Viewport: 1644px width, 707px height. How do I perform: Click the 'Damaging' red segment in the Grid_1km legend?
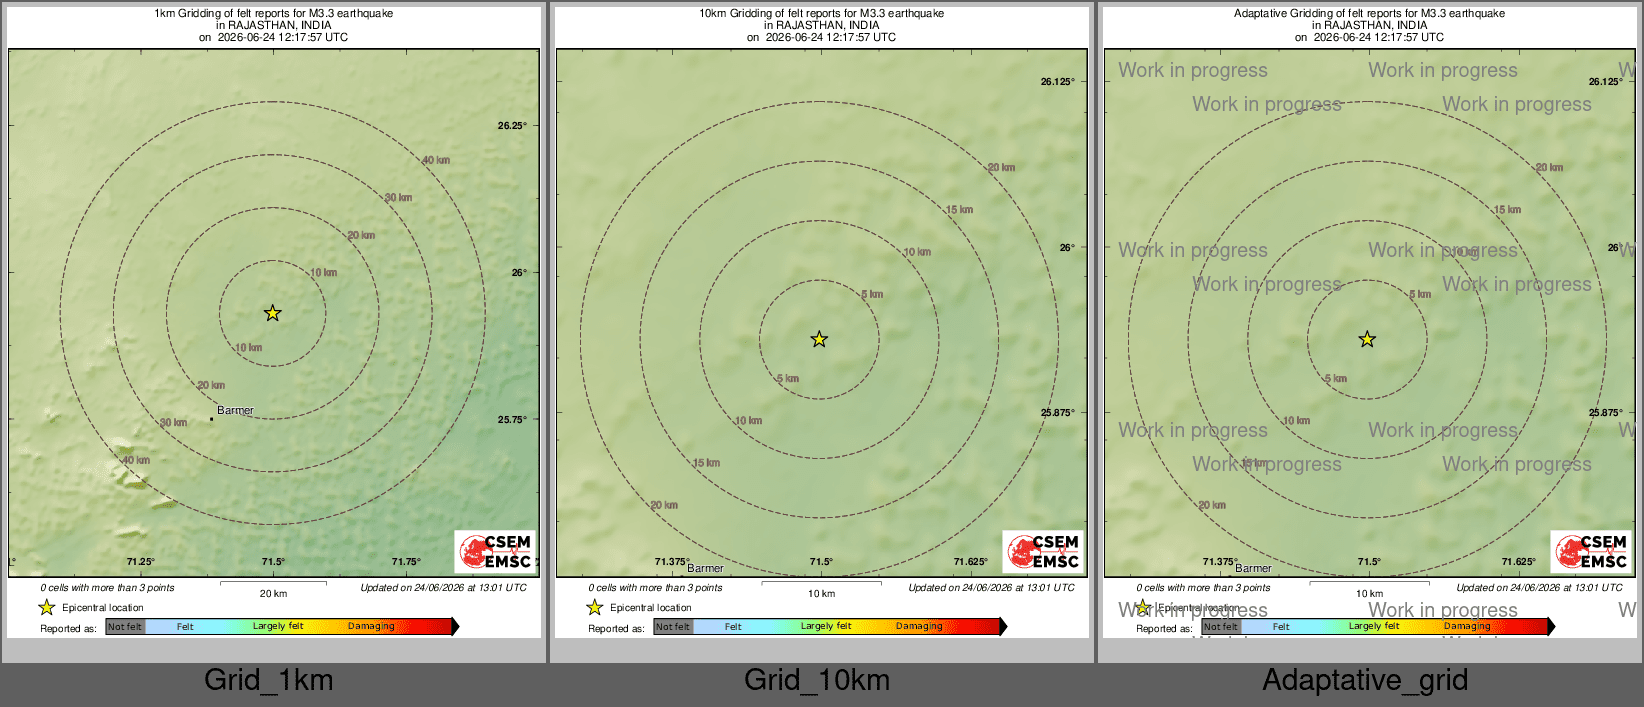(x=371, y=626)
